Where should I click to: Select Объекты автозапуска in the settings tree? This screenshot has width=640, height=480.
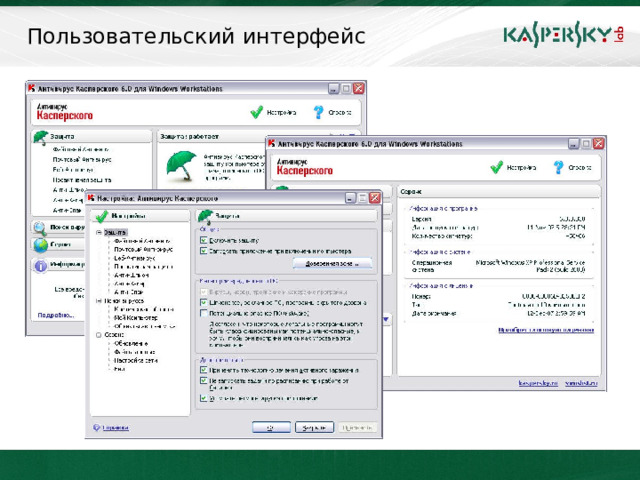145,326
